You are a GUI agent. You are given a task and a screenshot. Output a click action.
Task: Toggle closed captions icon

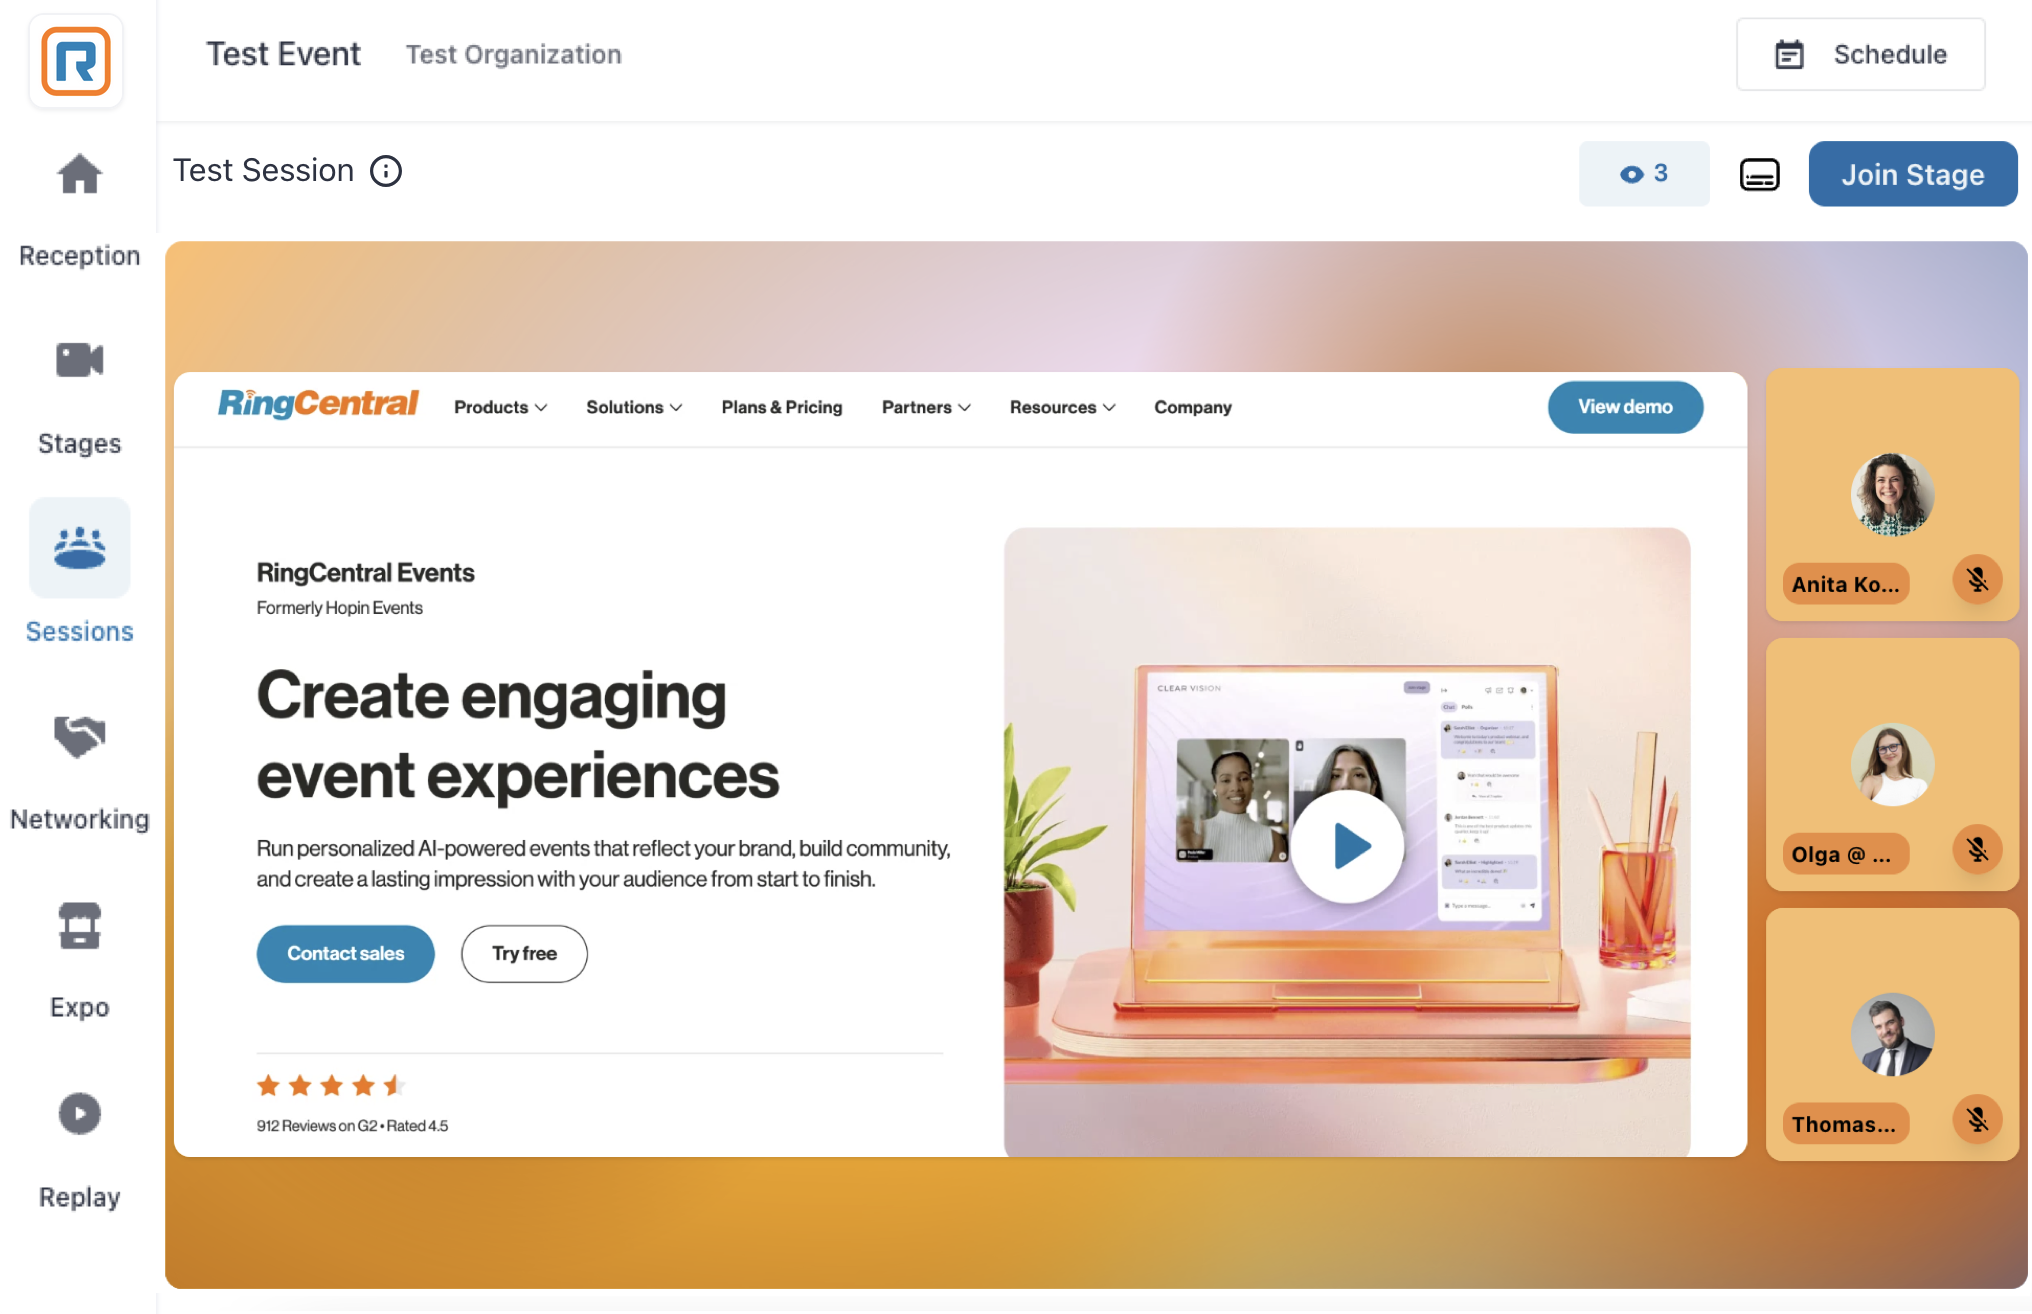pyautogui.click(x=1759, y=174)
